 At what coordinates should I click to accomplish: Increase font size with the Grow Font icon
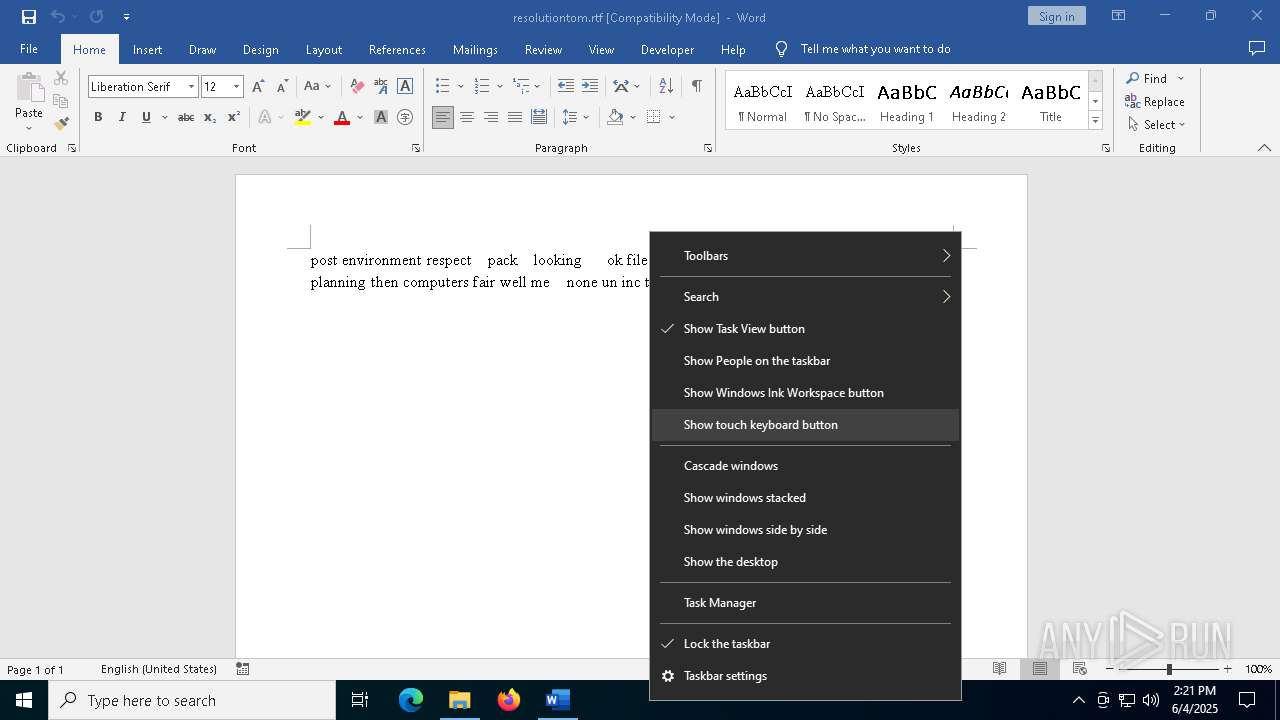click(x=259, y=86)
